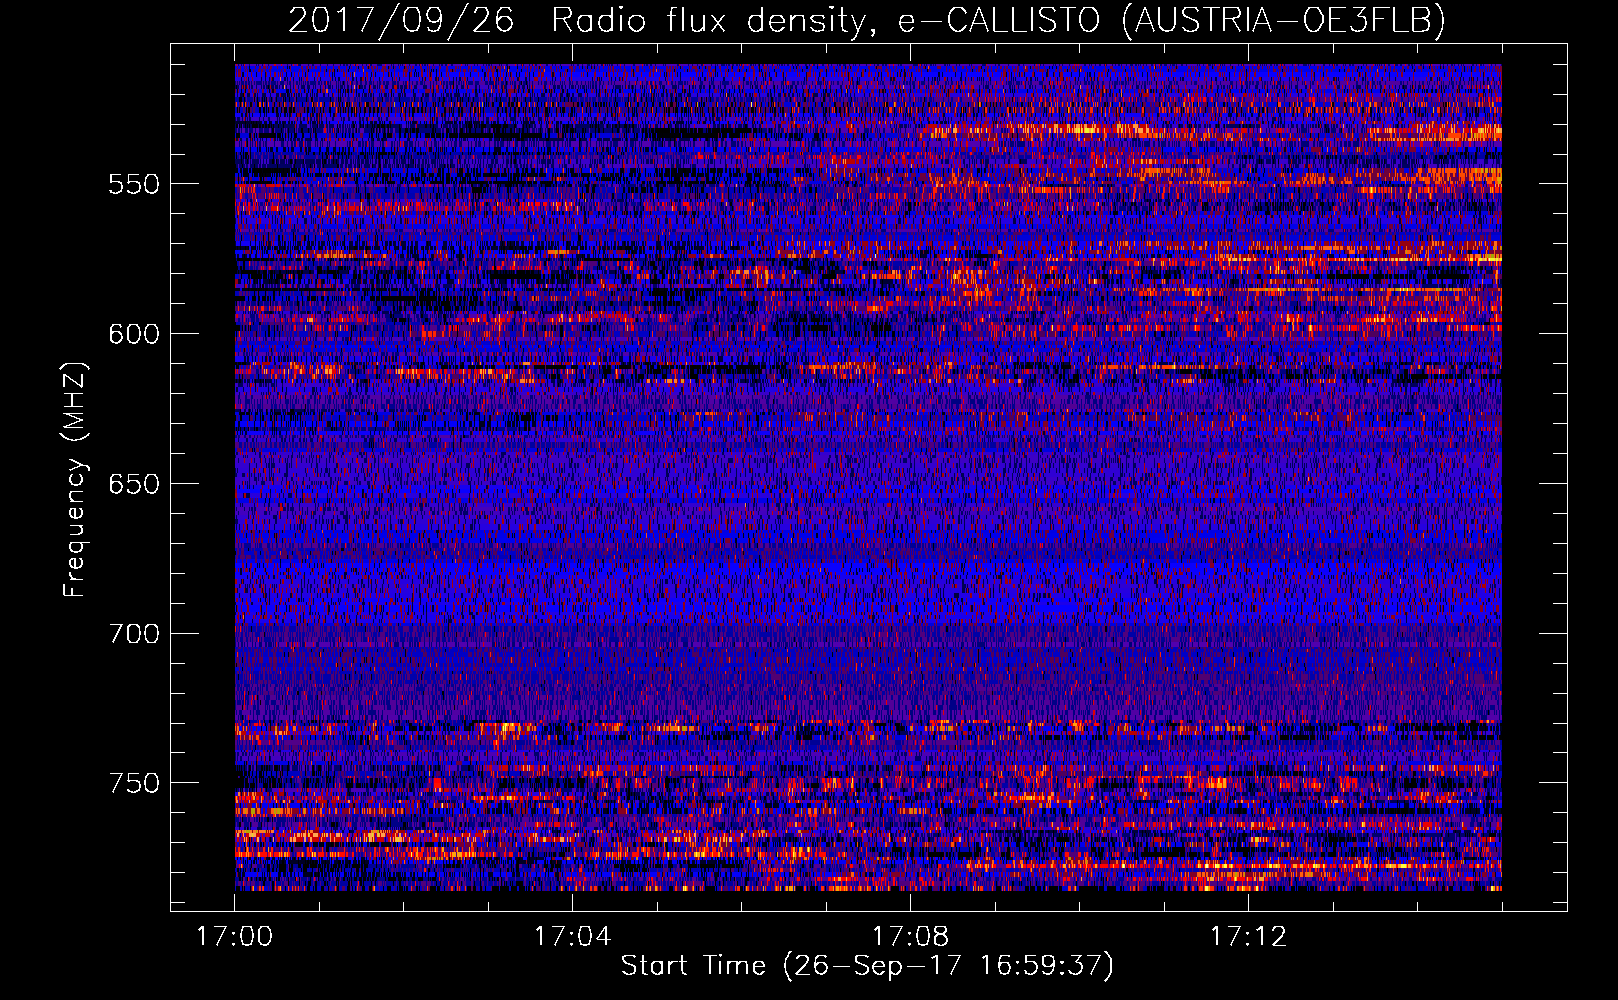Click the 17:00 time axis label
The image size is (1618, 1000).
(x=234, y=937)
